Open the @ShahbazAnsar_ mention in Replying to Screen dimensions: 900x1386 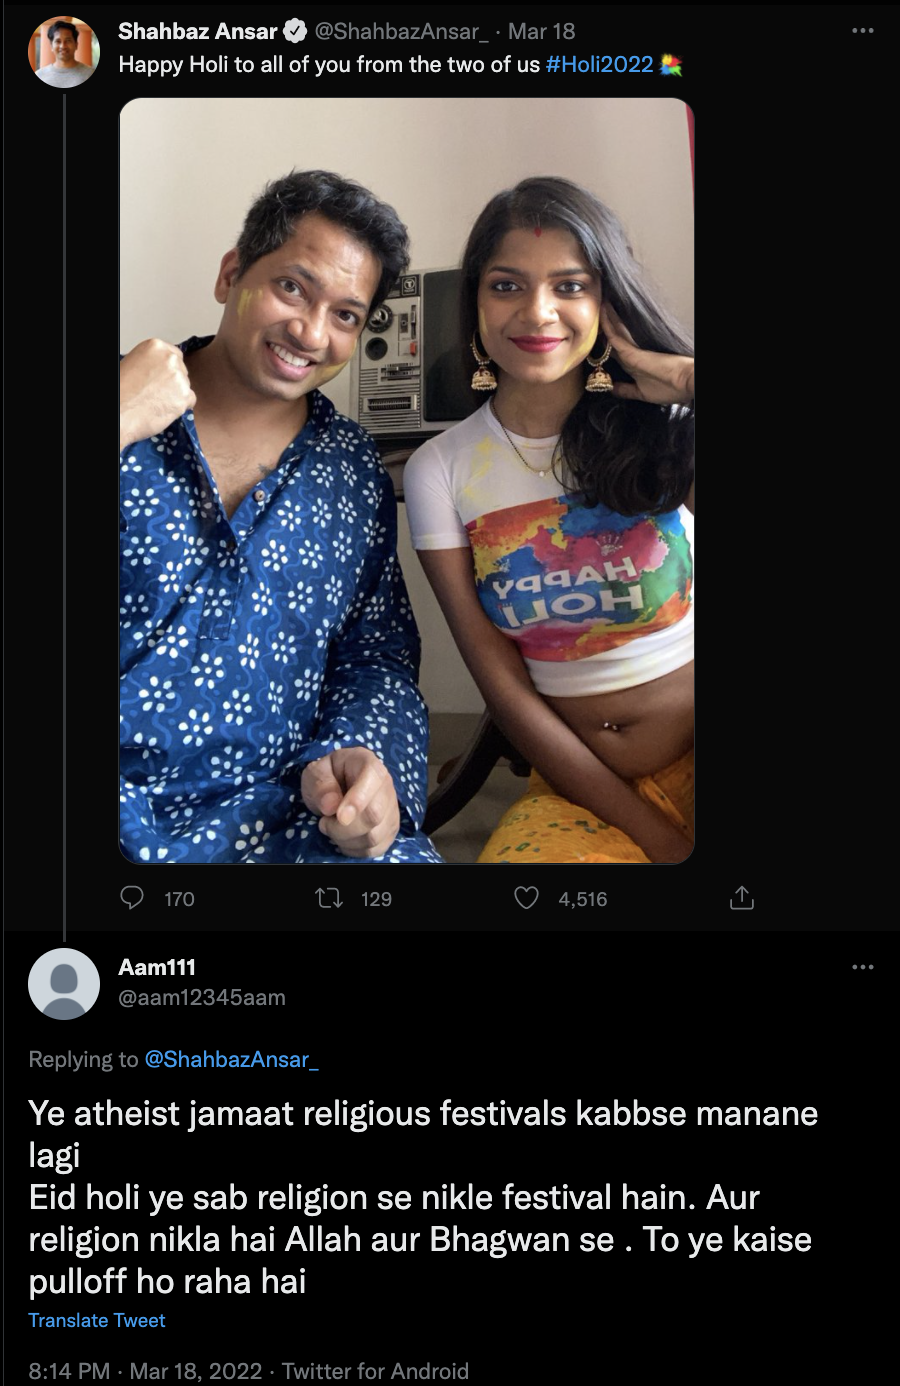[x=231, y=1060]
